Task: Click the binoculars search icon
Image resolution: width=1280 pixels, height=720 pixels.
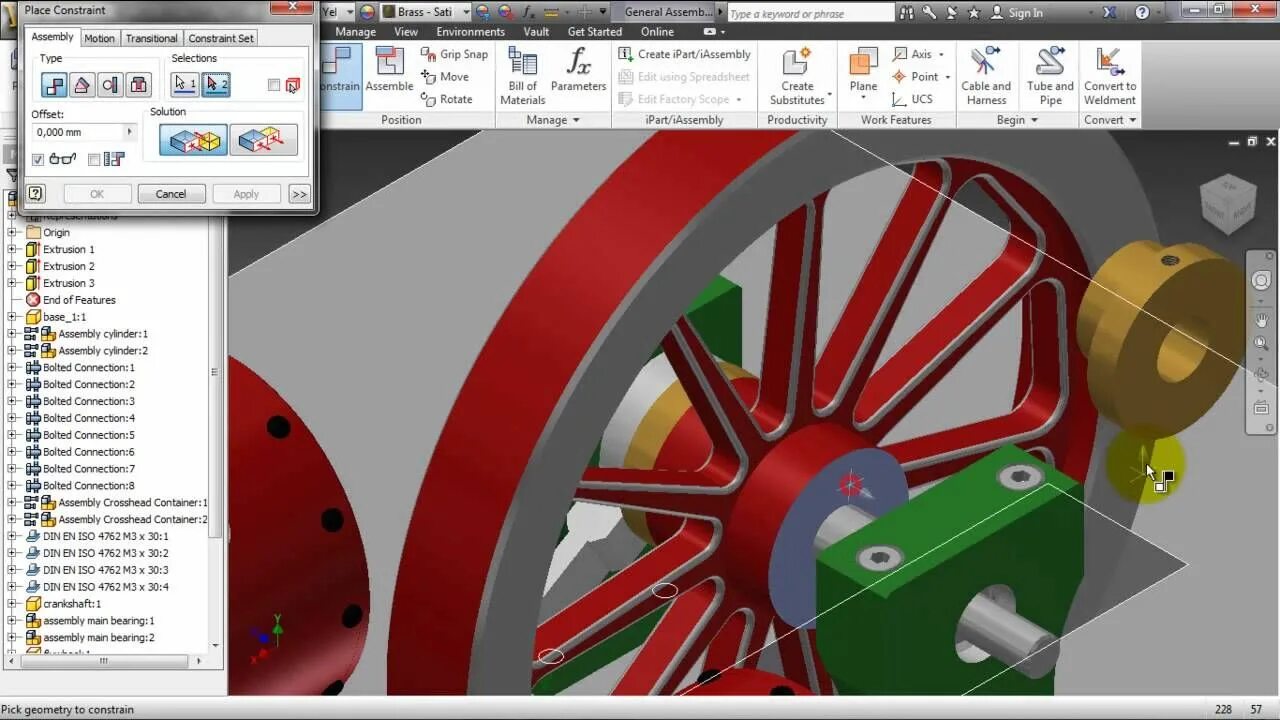Action: pos(907,13)
